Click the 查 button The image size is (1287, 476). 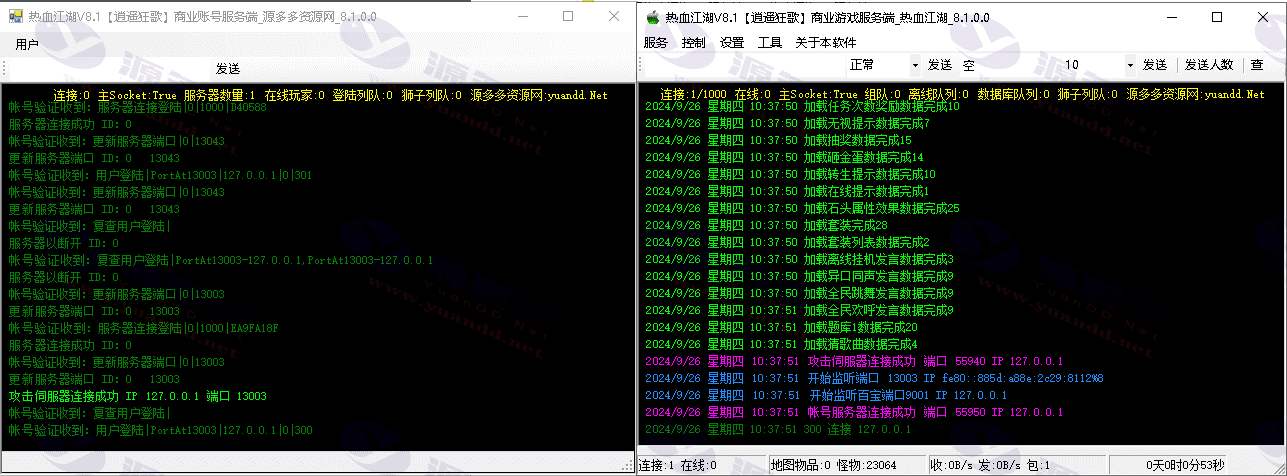(x=1257, y=65)
